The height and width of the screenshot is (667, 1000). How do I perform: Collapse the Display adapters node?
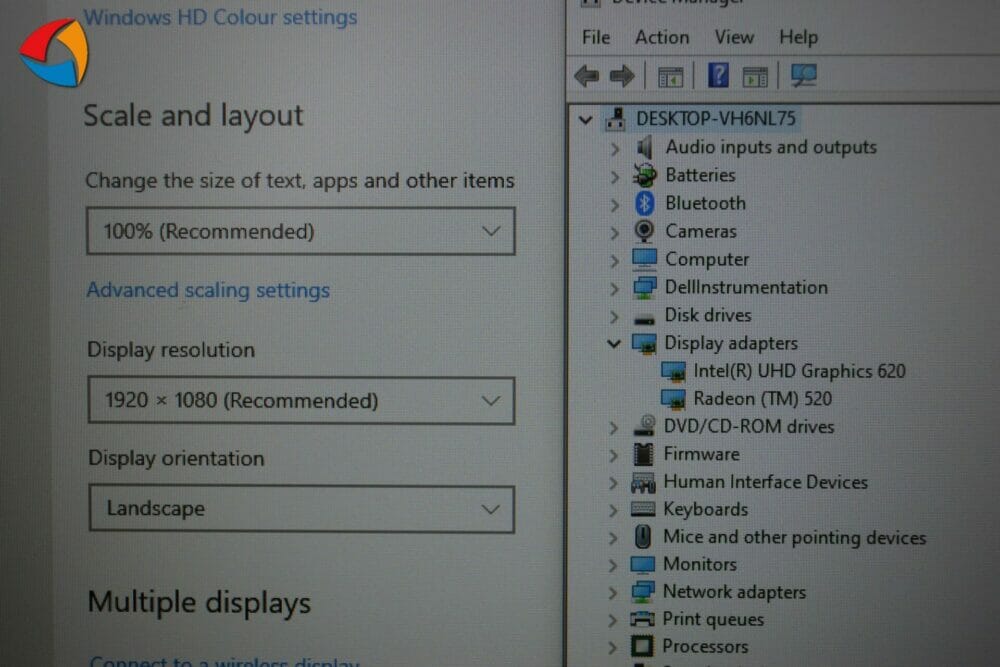(614, 344)
